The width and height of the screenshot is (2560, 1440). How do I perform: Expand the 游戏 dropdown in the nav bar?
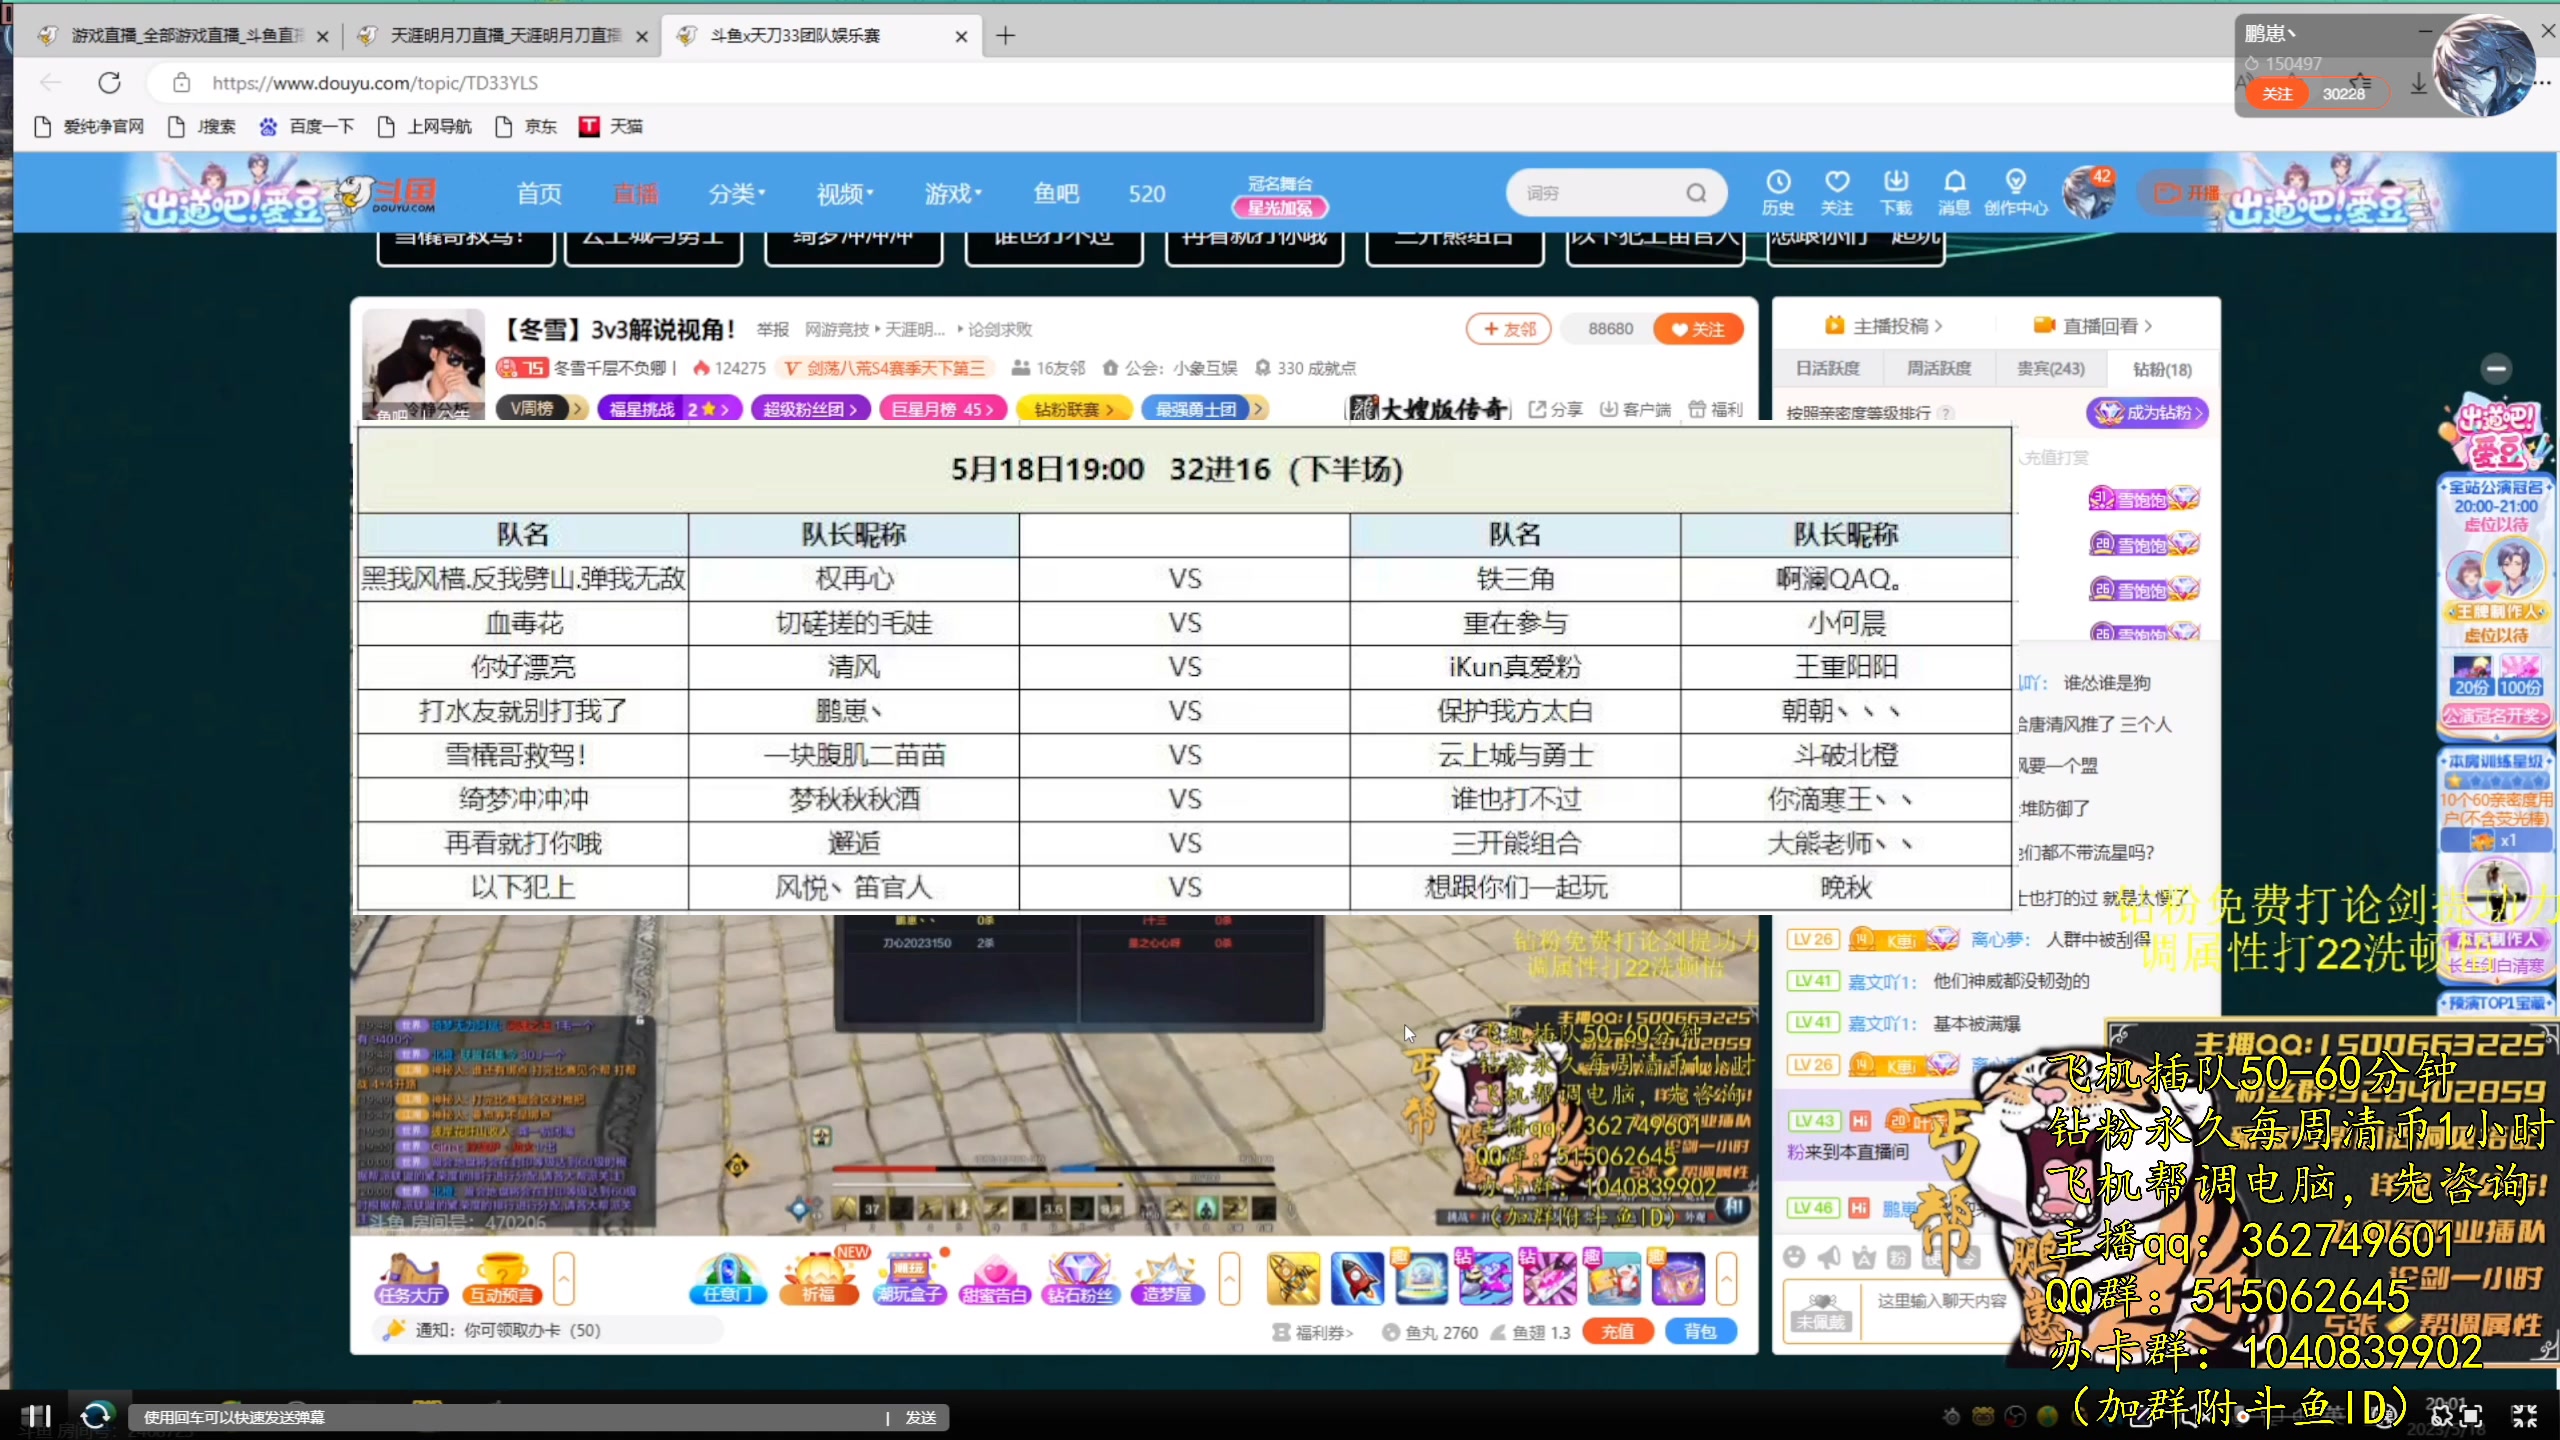pos(953,193)
